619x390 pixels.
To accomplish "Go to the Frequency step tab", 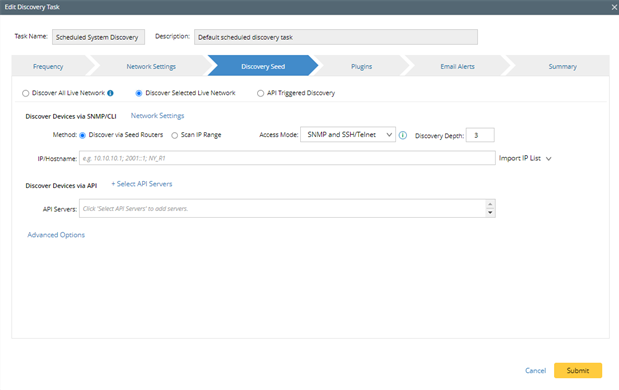I will pos(48,66).
